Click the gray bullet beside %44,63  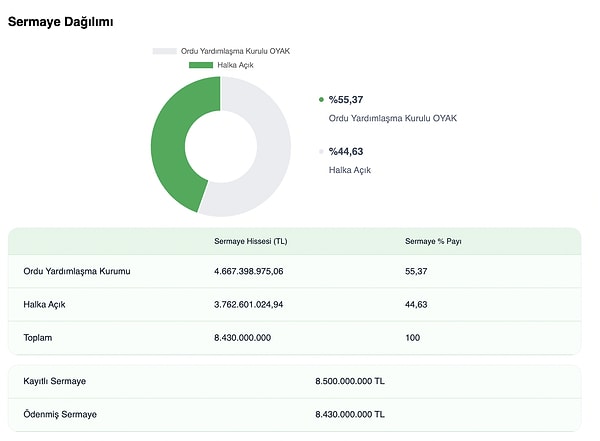click(321, 152)
